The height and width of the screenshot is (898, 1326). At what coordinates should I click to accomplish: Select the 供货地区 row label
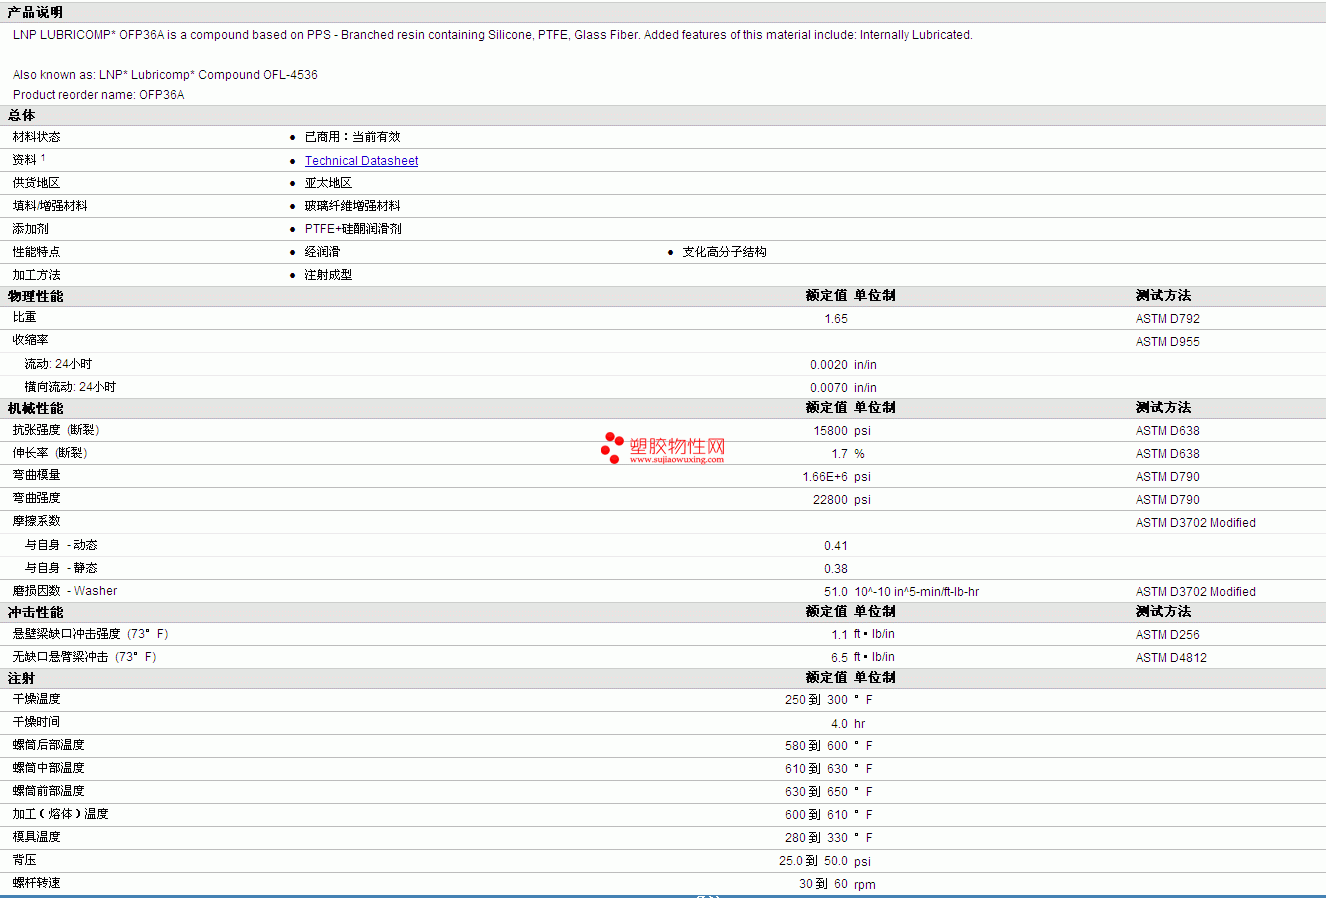coord(36,183)
